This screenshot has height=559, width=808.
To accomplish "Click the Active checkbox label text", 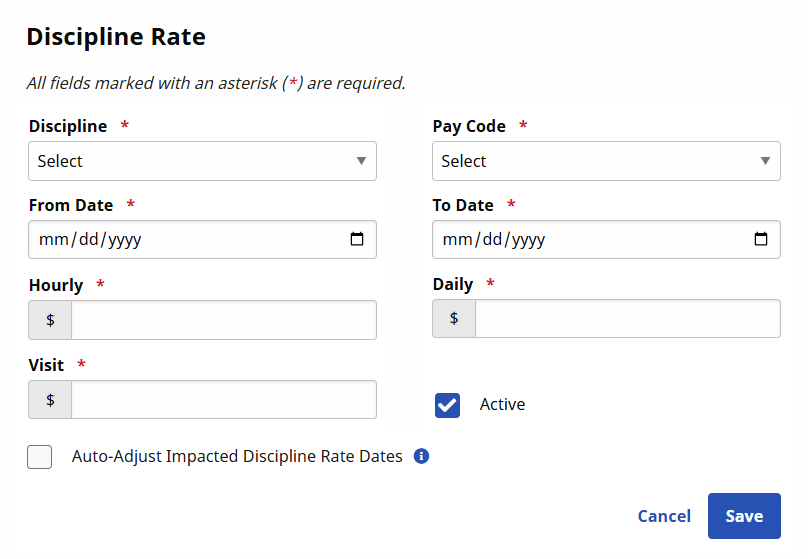I will (x=502, y=405).
